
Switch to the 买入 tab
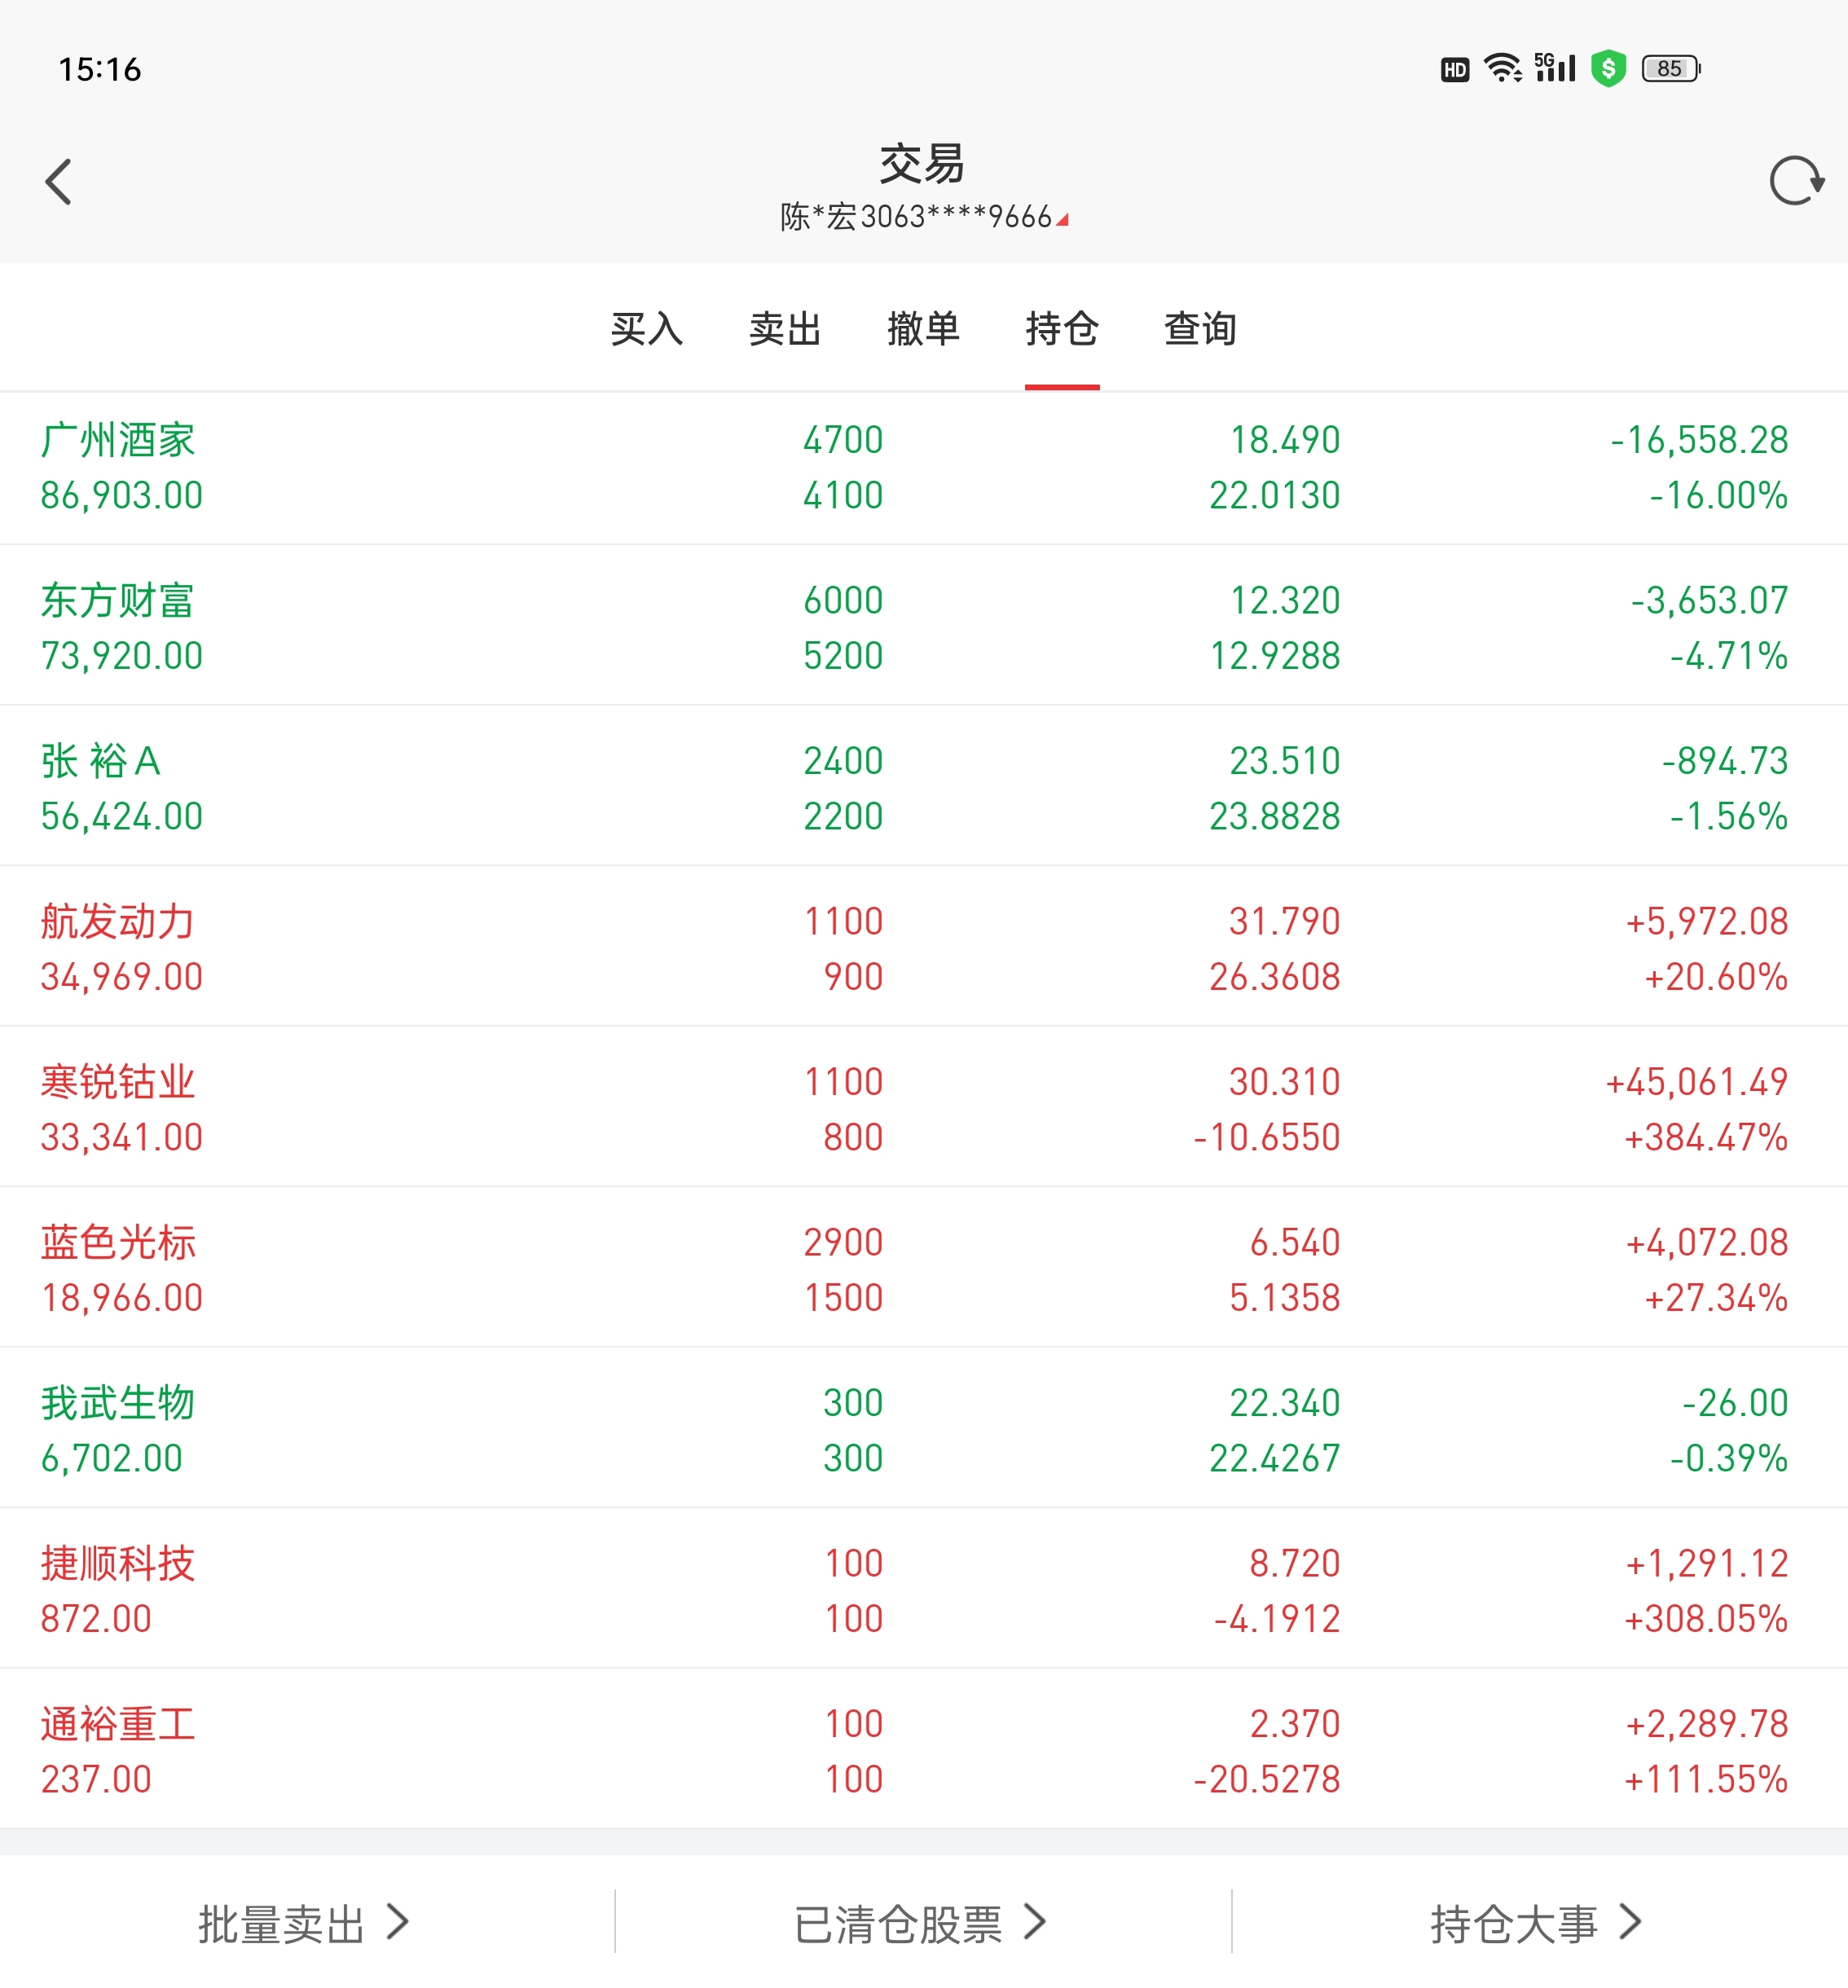point(647,329)
